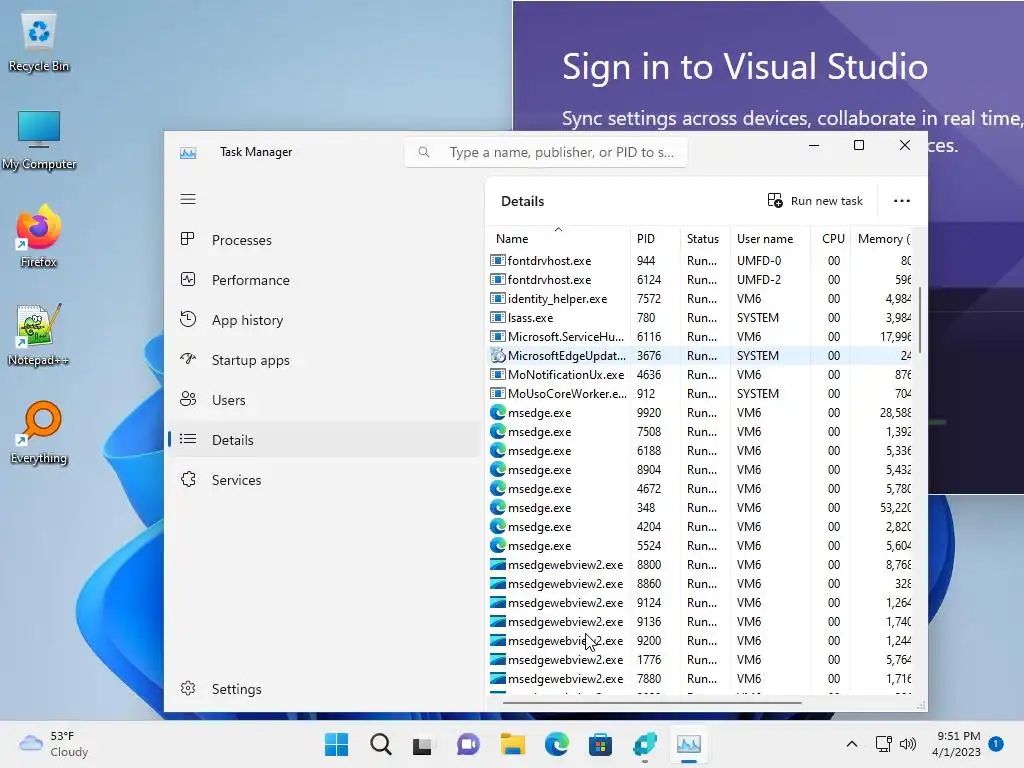The image size is (1024, 768).
Task: Go to Startup apps page
Action: (324, 360)
